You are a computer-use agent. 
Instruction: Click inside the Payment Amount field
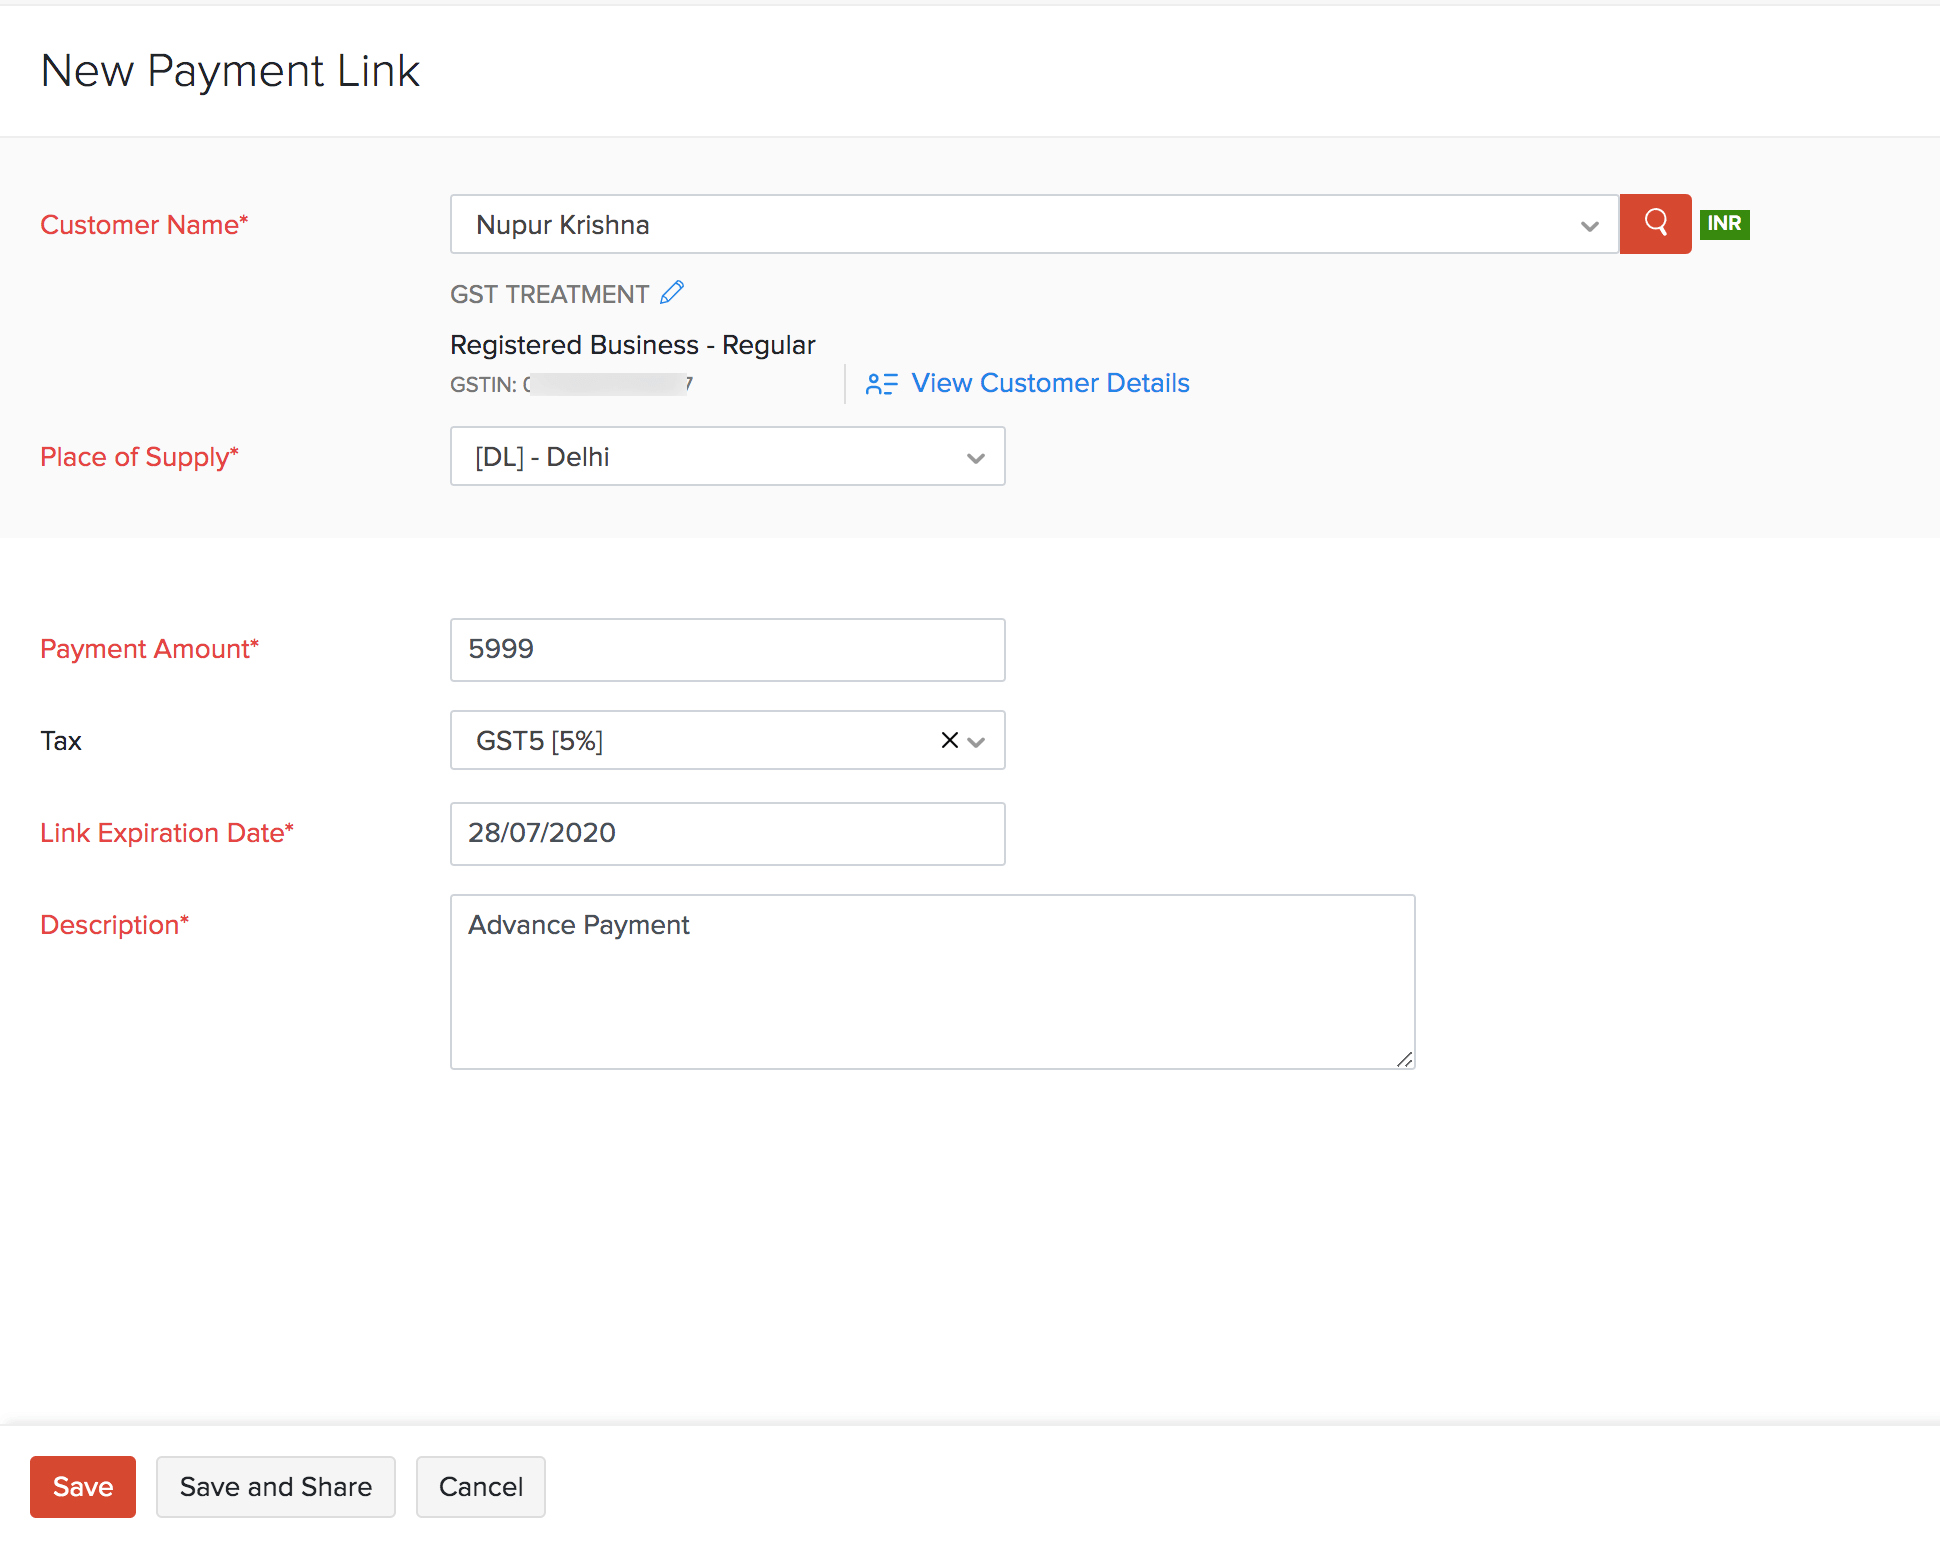click(x=727, y=649)
